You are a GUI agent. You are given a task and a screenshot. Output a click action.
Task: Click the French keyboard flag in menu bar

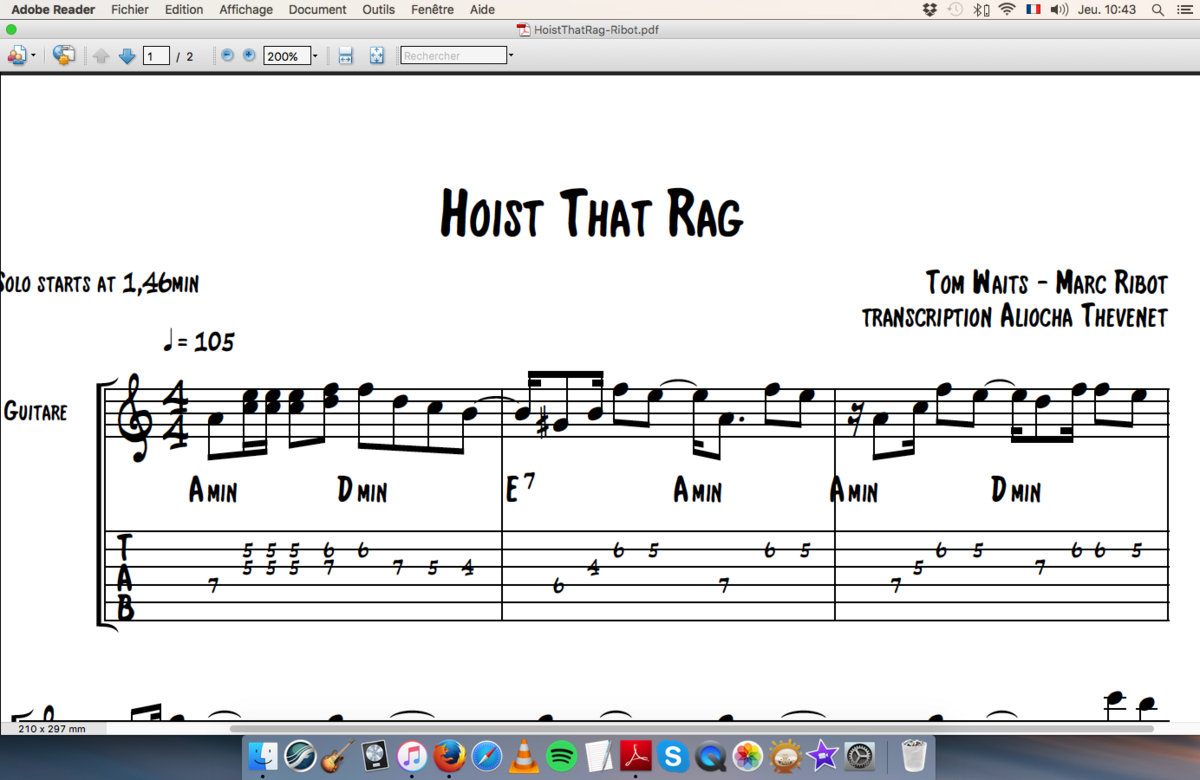point(1032,9)
